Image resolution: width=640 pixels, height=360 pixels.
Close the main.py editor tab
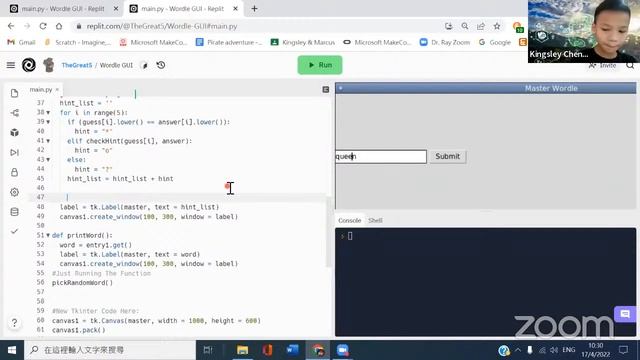pos(57,89)
